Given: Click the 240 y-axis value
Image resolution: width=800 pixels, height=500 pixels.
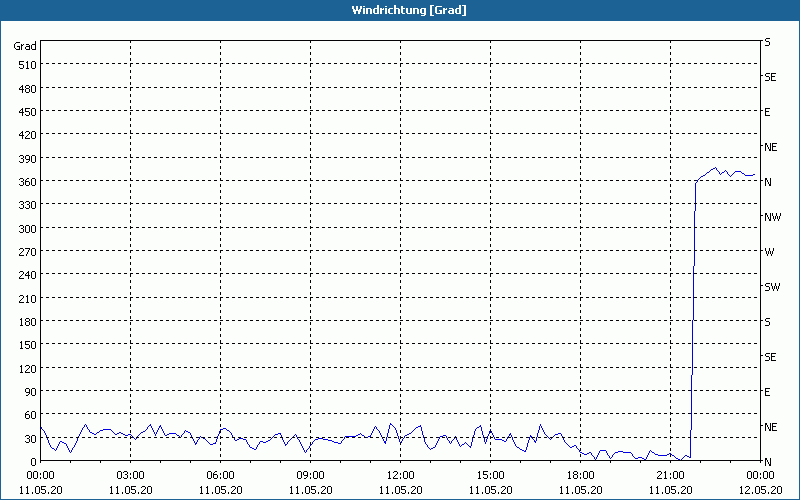Looking at the screenshot, I should coord(28,276).
